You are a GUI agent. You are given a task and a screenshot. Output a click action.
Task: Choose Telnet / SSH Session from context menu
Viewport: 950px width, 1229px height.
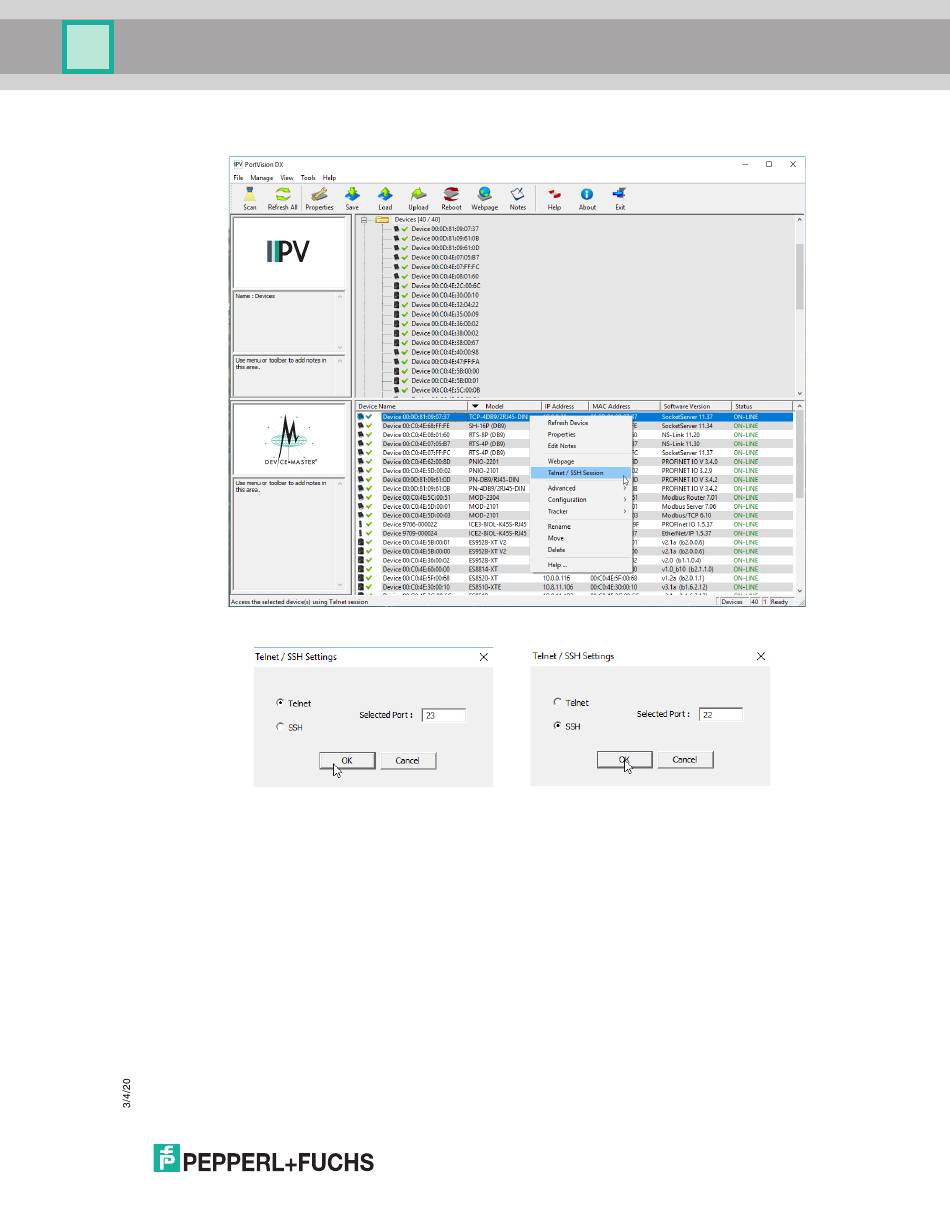pyautogui.click(x=581, y=473)
